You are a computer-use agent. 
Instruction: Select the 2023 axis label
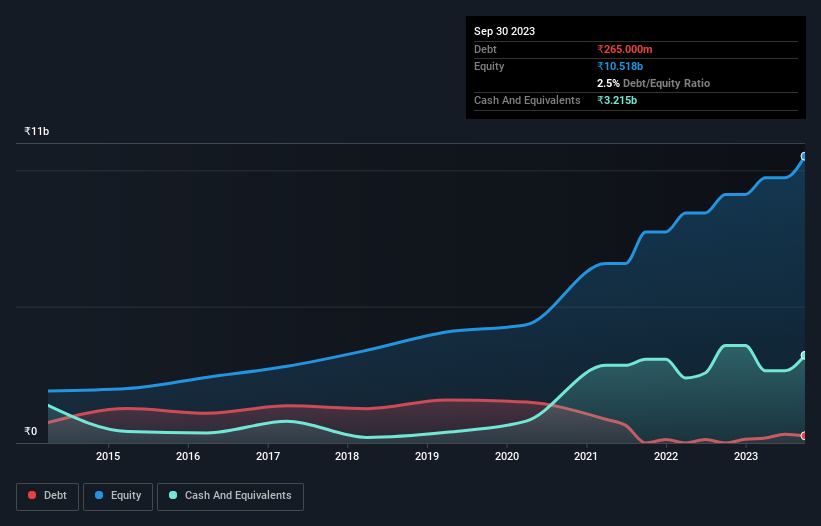click(x=746, y=456)
